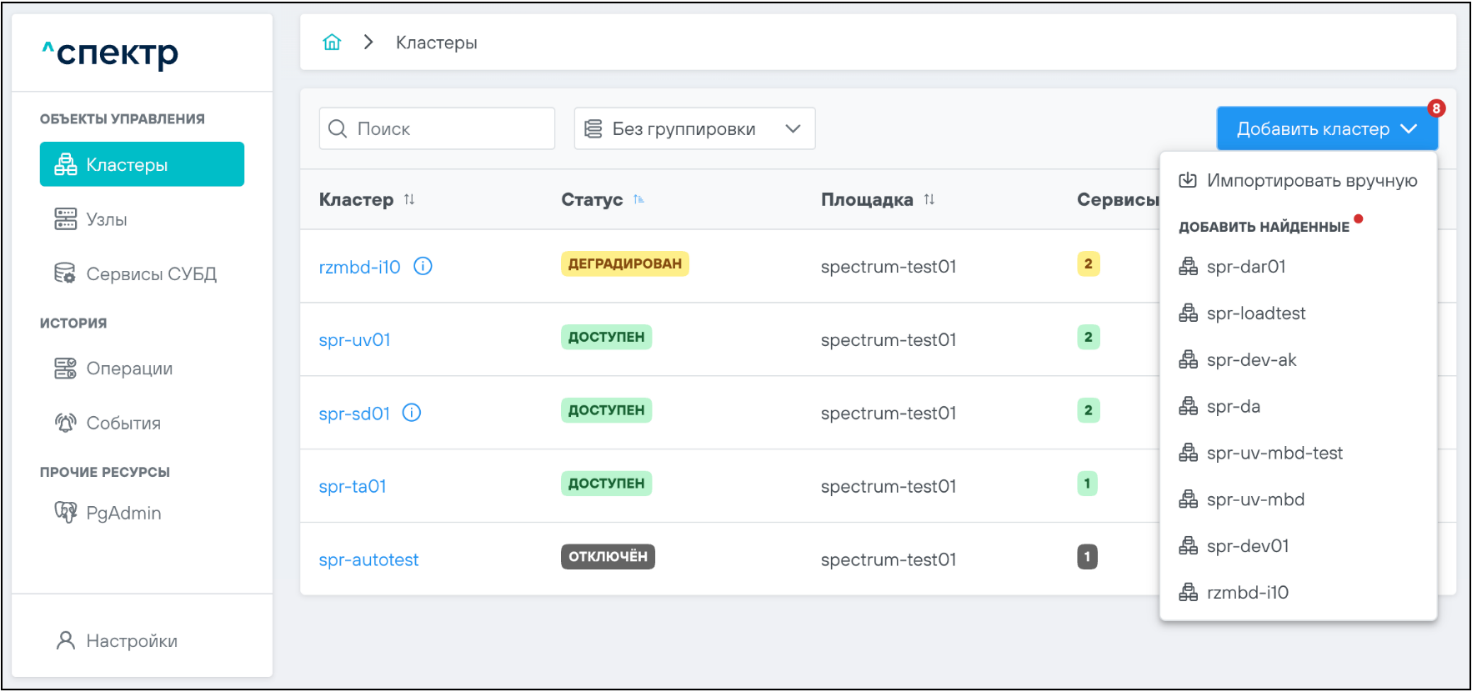This screenshot has width=1472, height=692.
Task: Go to Операции history page
Action: (x=128, y=368)
